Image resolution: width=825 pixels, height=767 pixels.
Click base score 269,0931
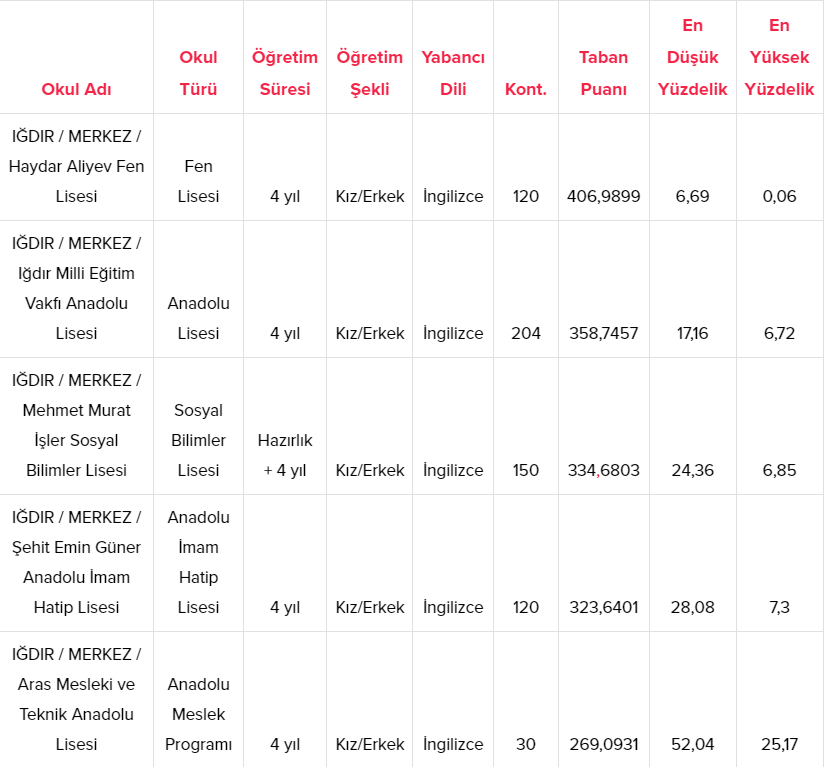click(x=603, y=744)
